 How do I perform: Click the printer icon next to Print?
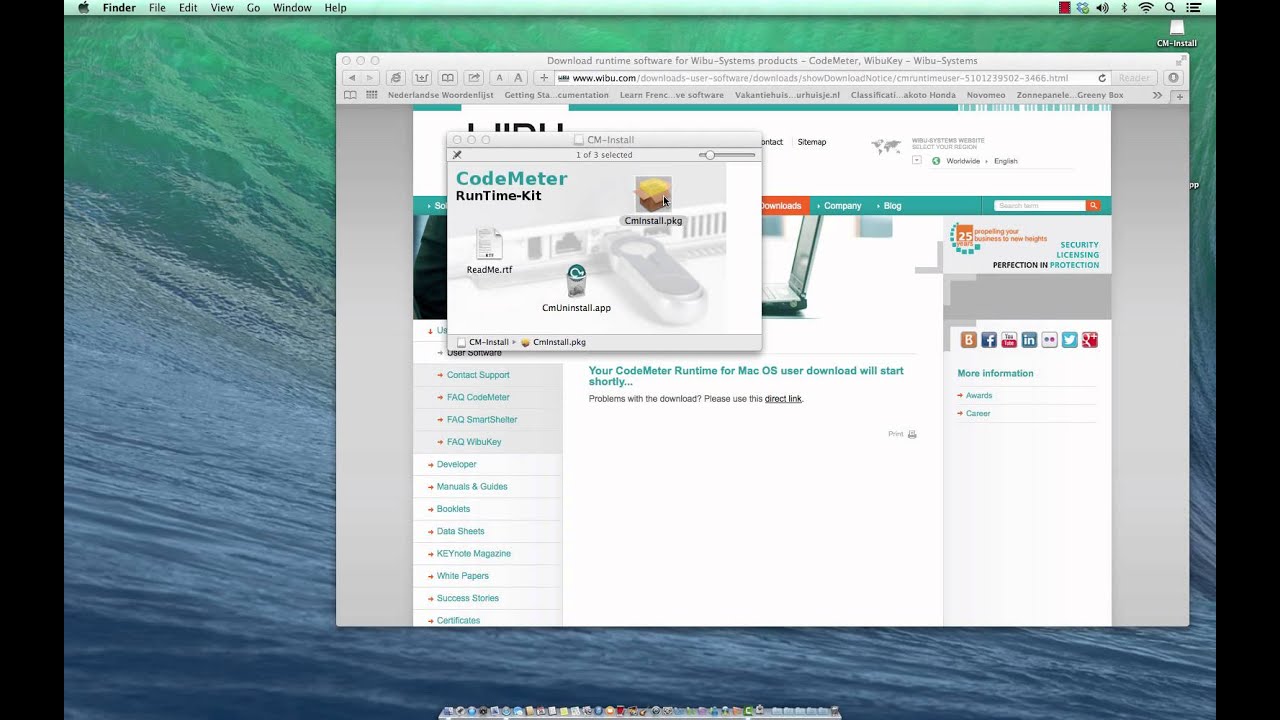[912, 434]
